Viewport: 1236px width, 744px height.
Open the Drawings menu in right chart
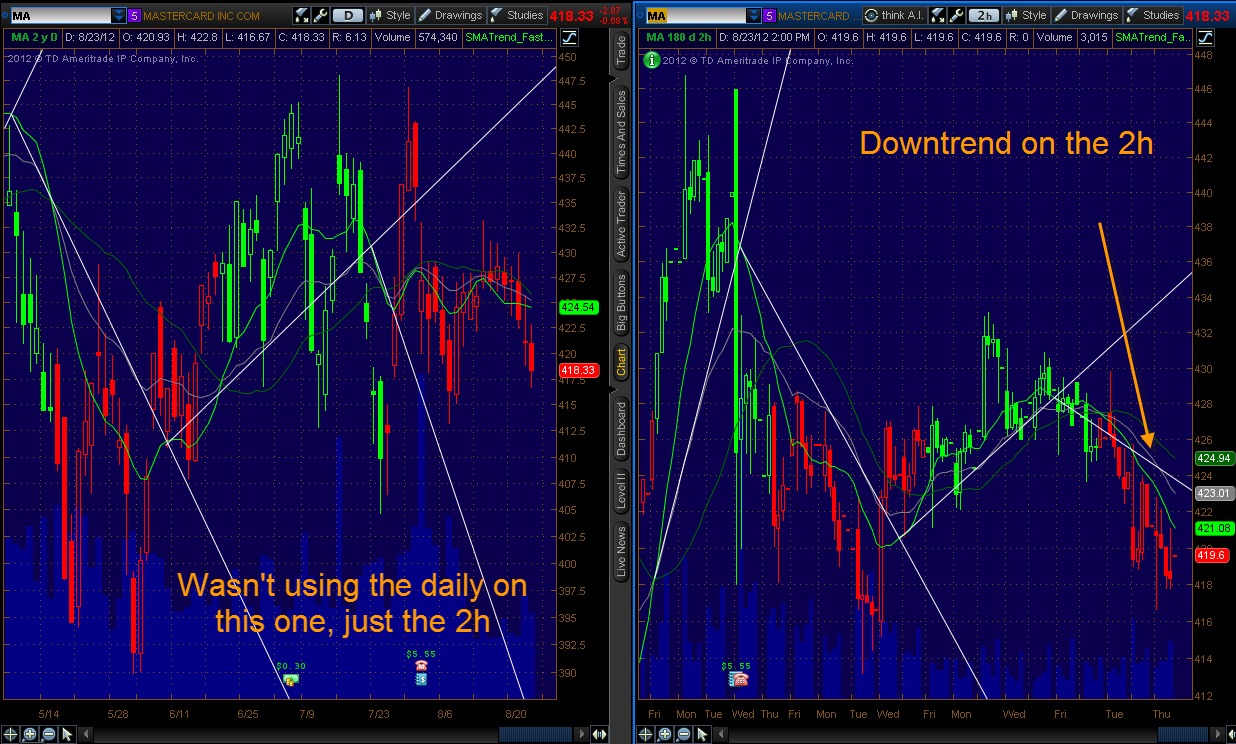coord(1086,16)
